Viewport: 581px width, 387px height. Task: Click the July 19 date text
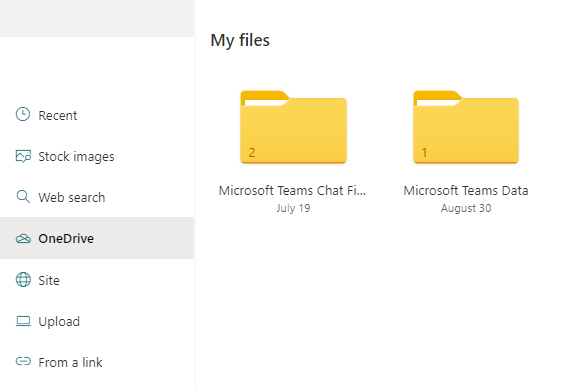pyautogui.click(x=293, y=208)
